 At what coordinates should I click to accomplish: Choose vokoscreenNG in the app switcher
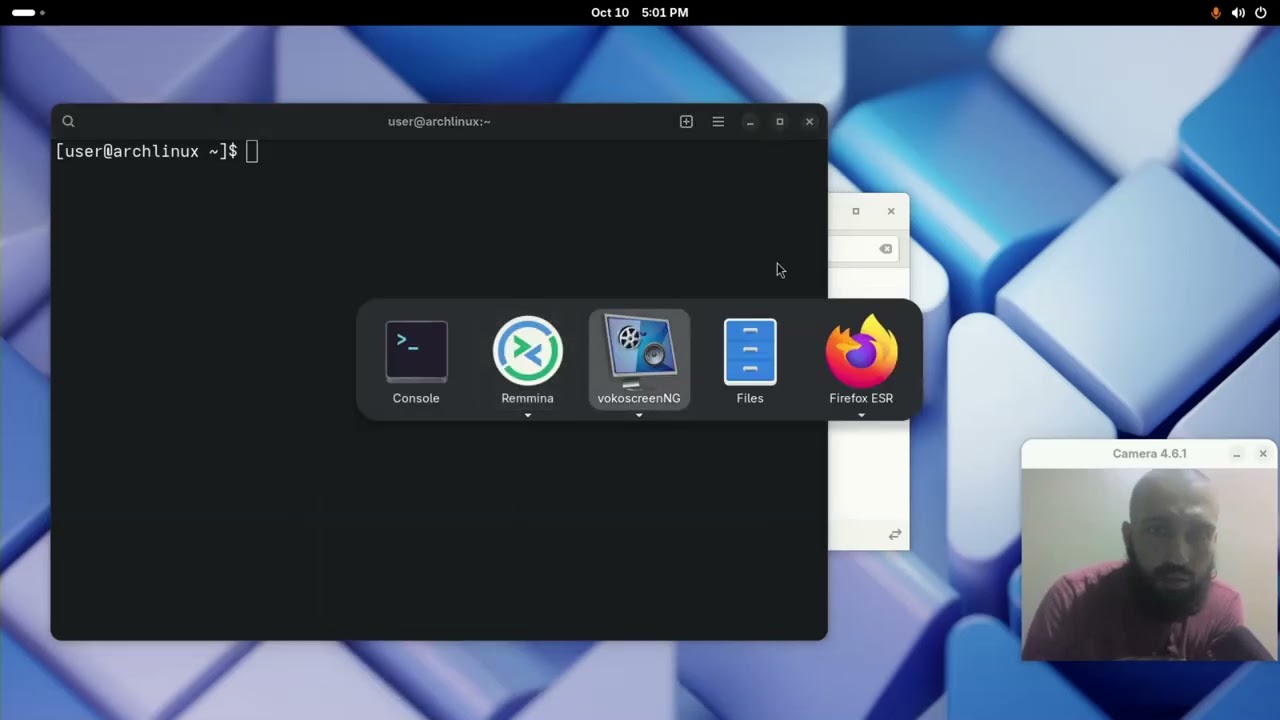[x=639, y=361]
